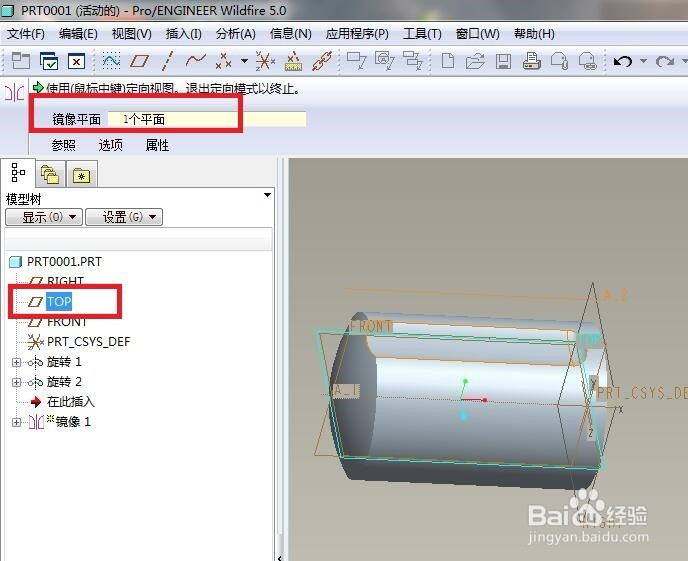Open the Datum Point flyout arrow
Screen dimensions: 688x561
(244, 61)
